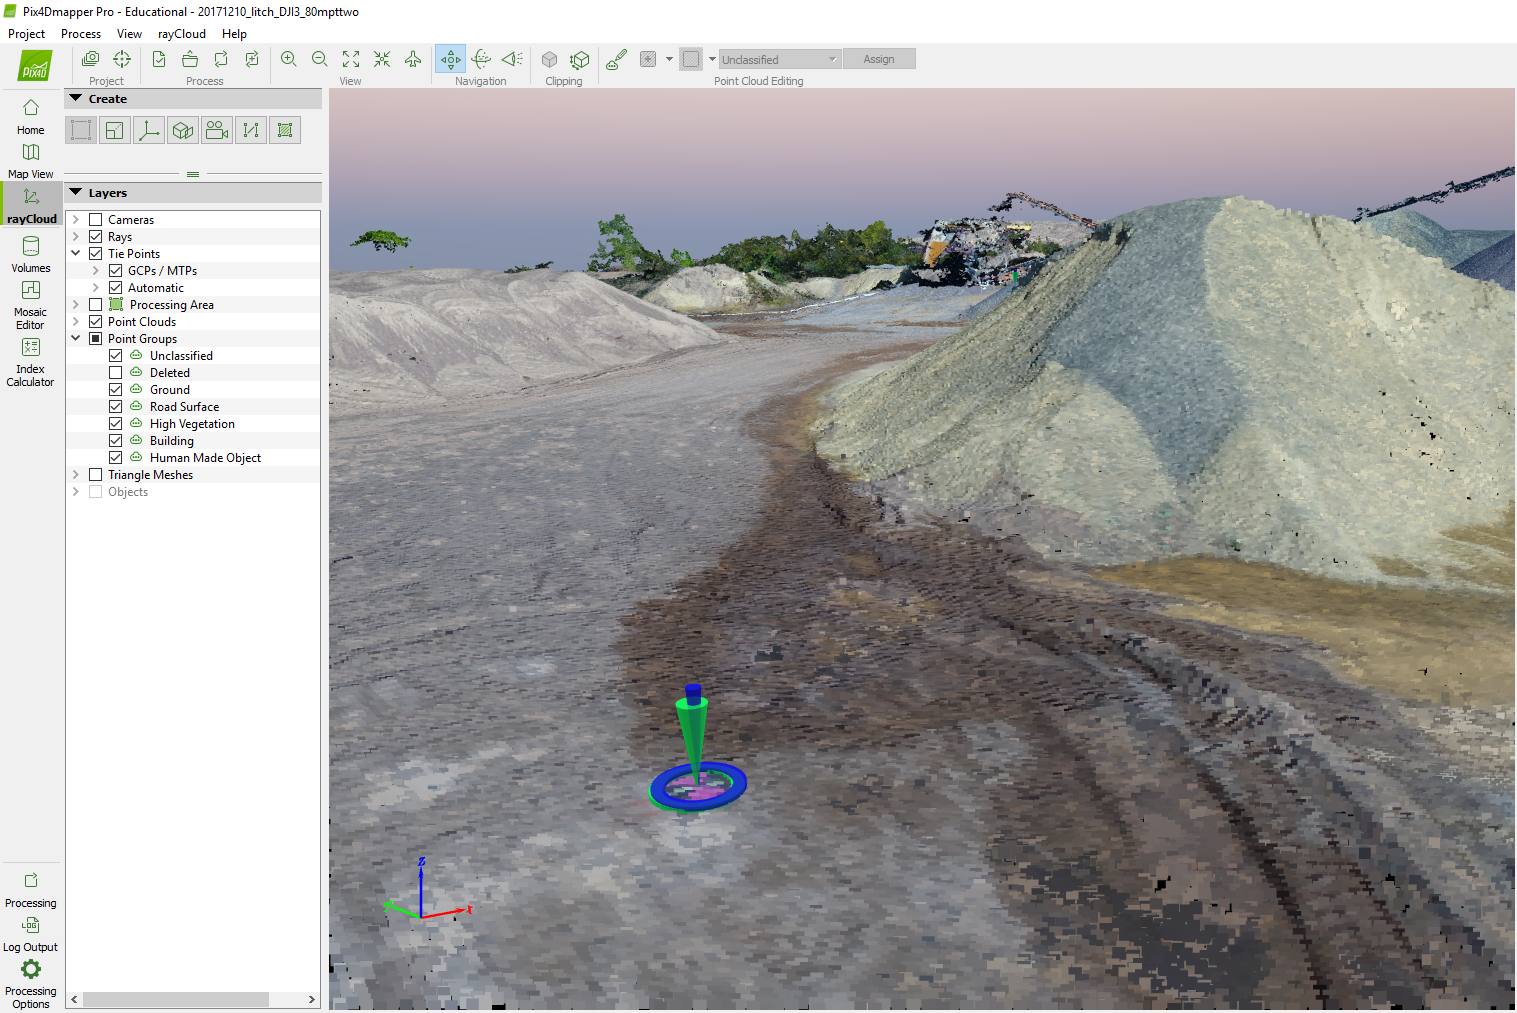The image size is (1517, 1013).
Task: Open the Process menu
Action: coord(80,33)
